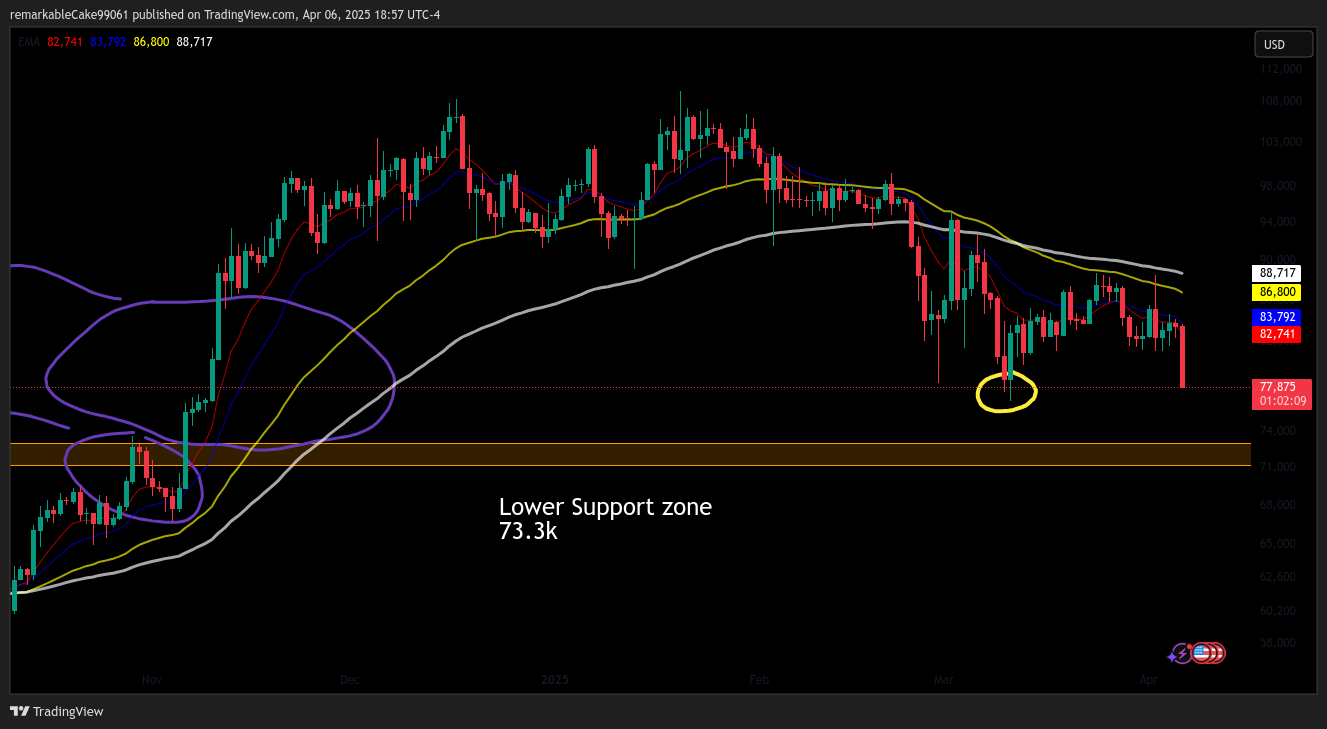
Task: Click the 71,000 price axis level
Action: pyautogui.click(x=1280, y=467)
